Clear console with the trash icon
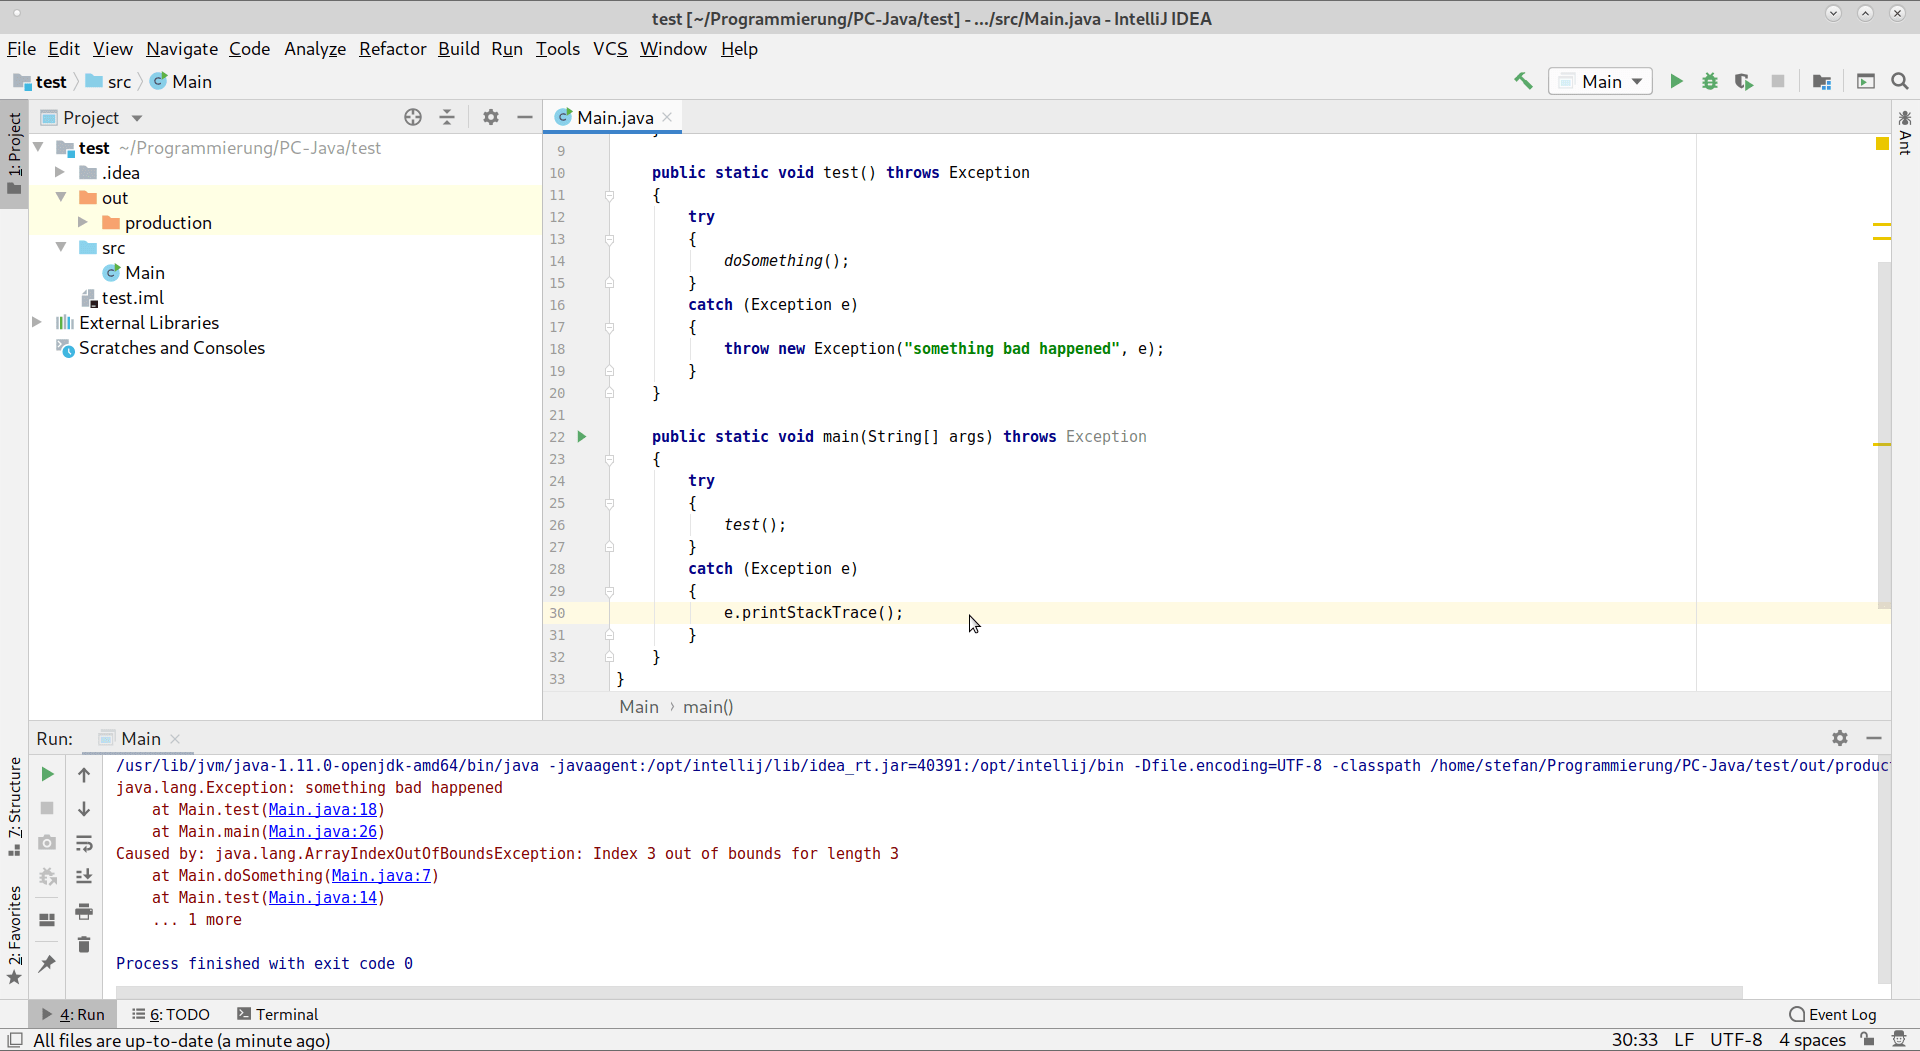Screen dimensions: 1920x1051 click(x=84, y=945)
